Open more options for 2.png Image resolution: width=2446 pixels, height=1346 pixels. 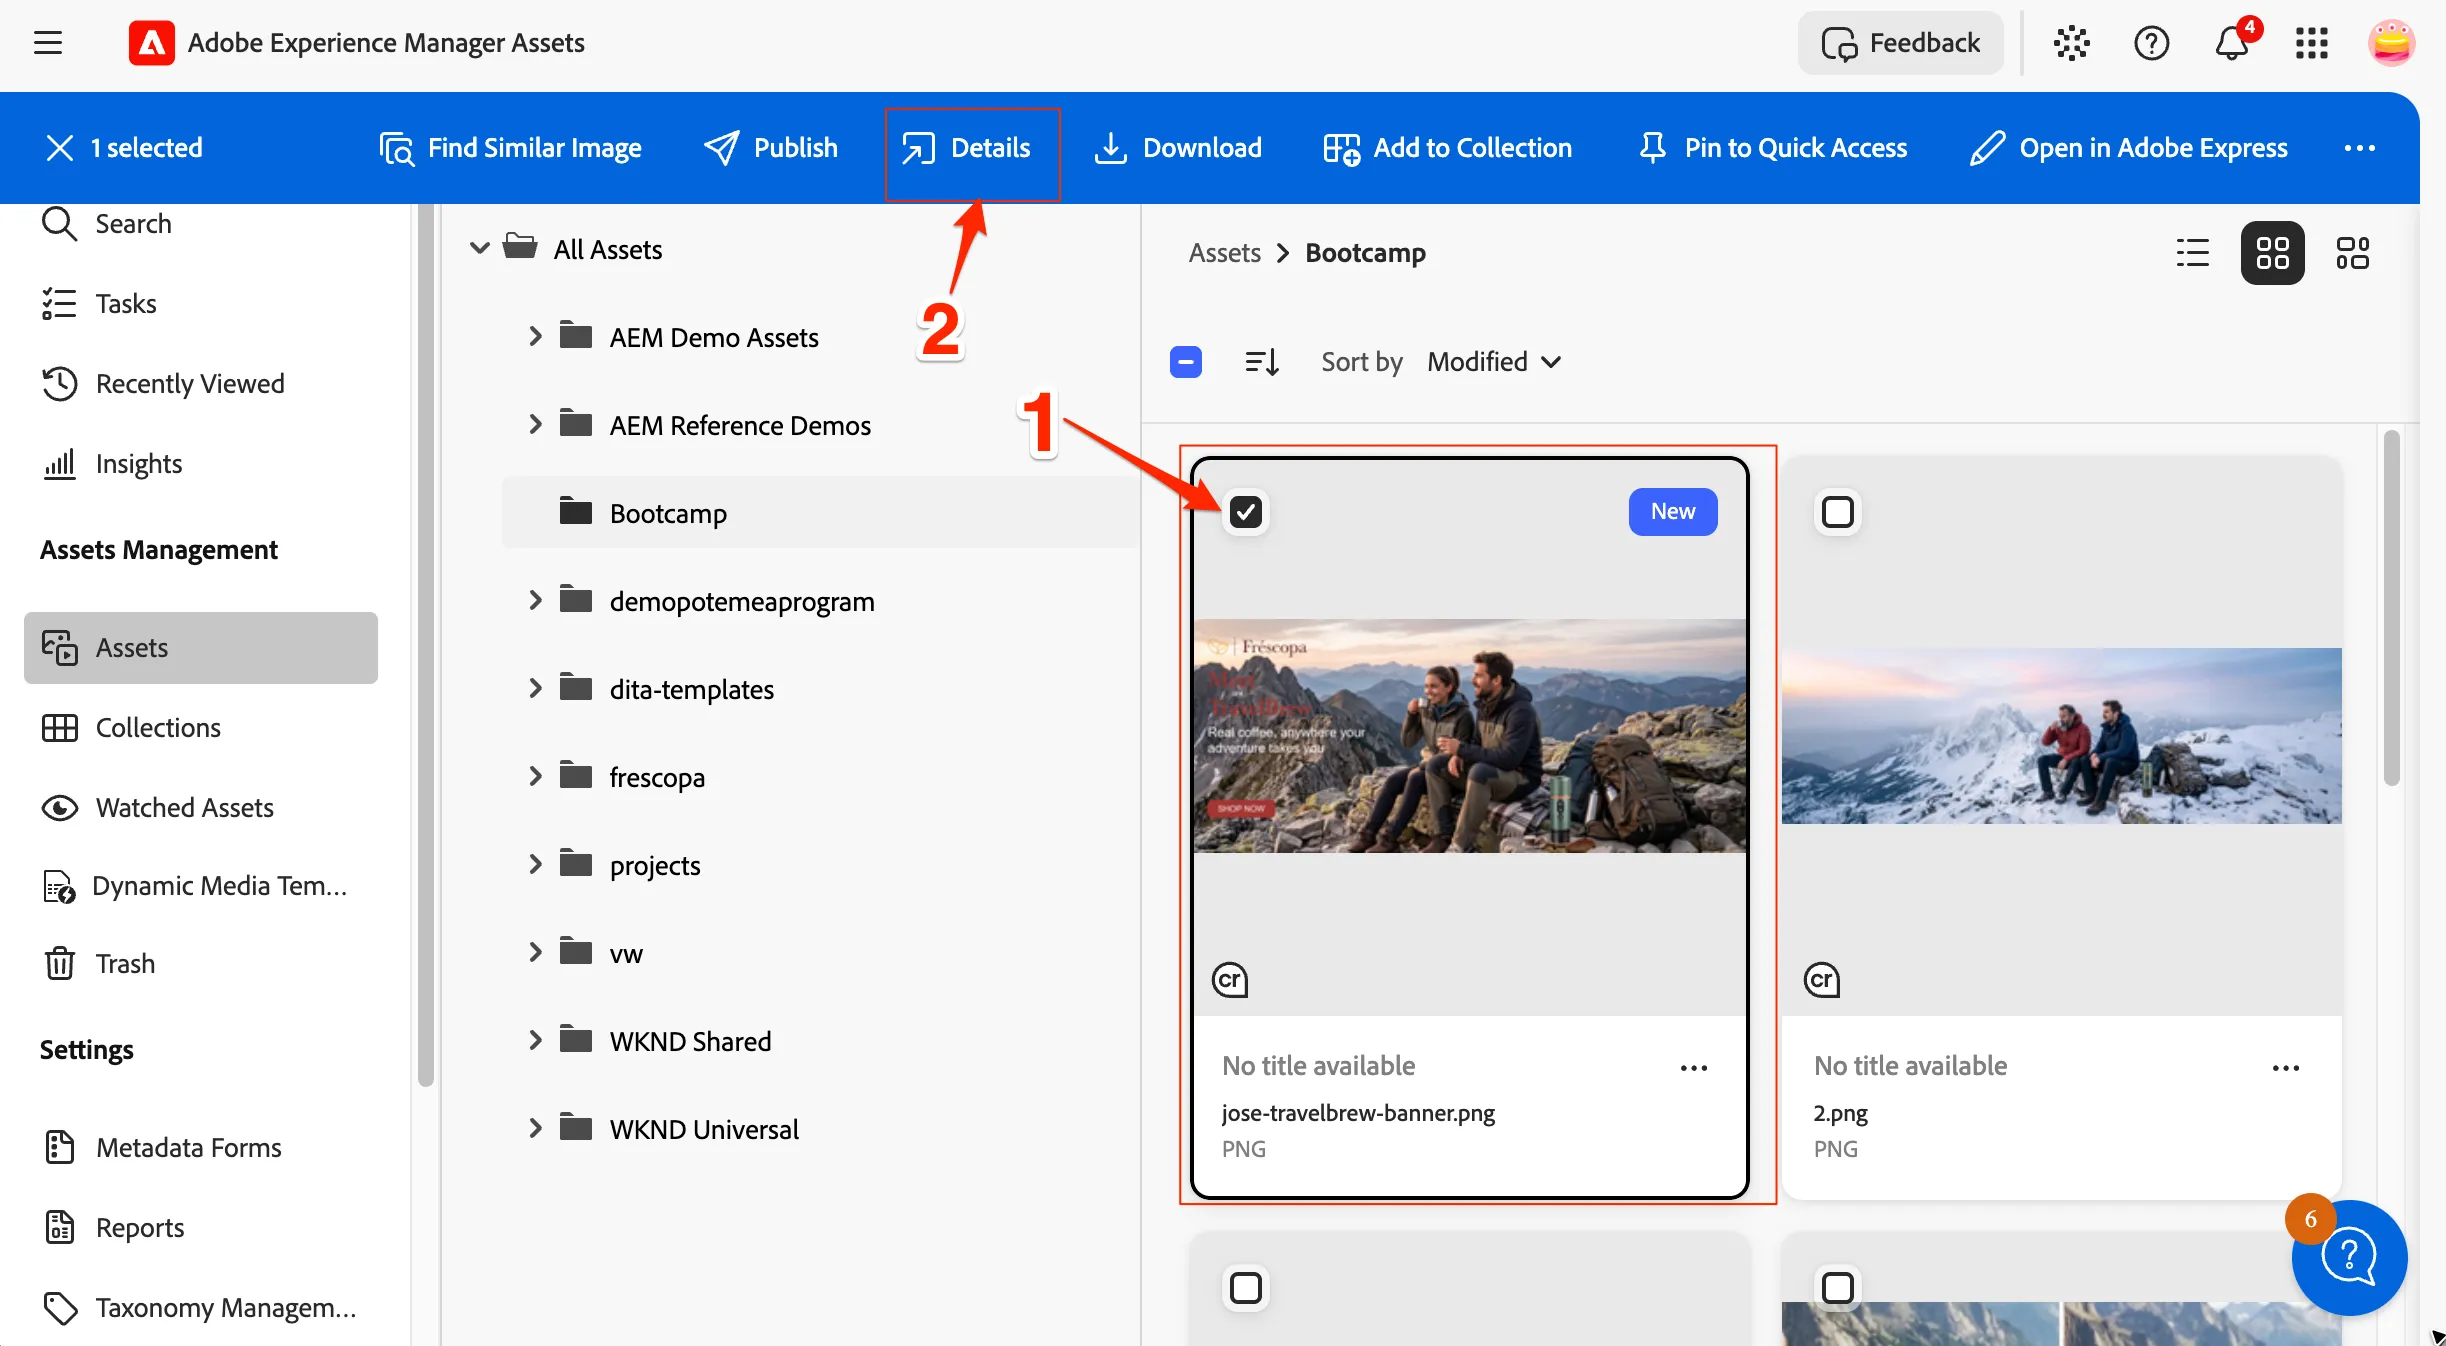coord(2286,1068)
